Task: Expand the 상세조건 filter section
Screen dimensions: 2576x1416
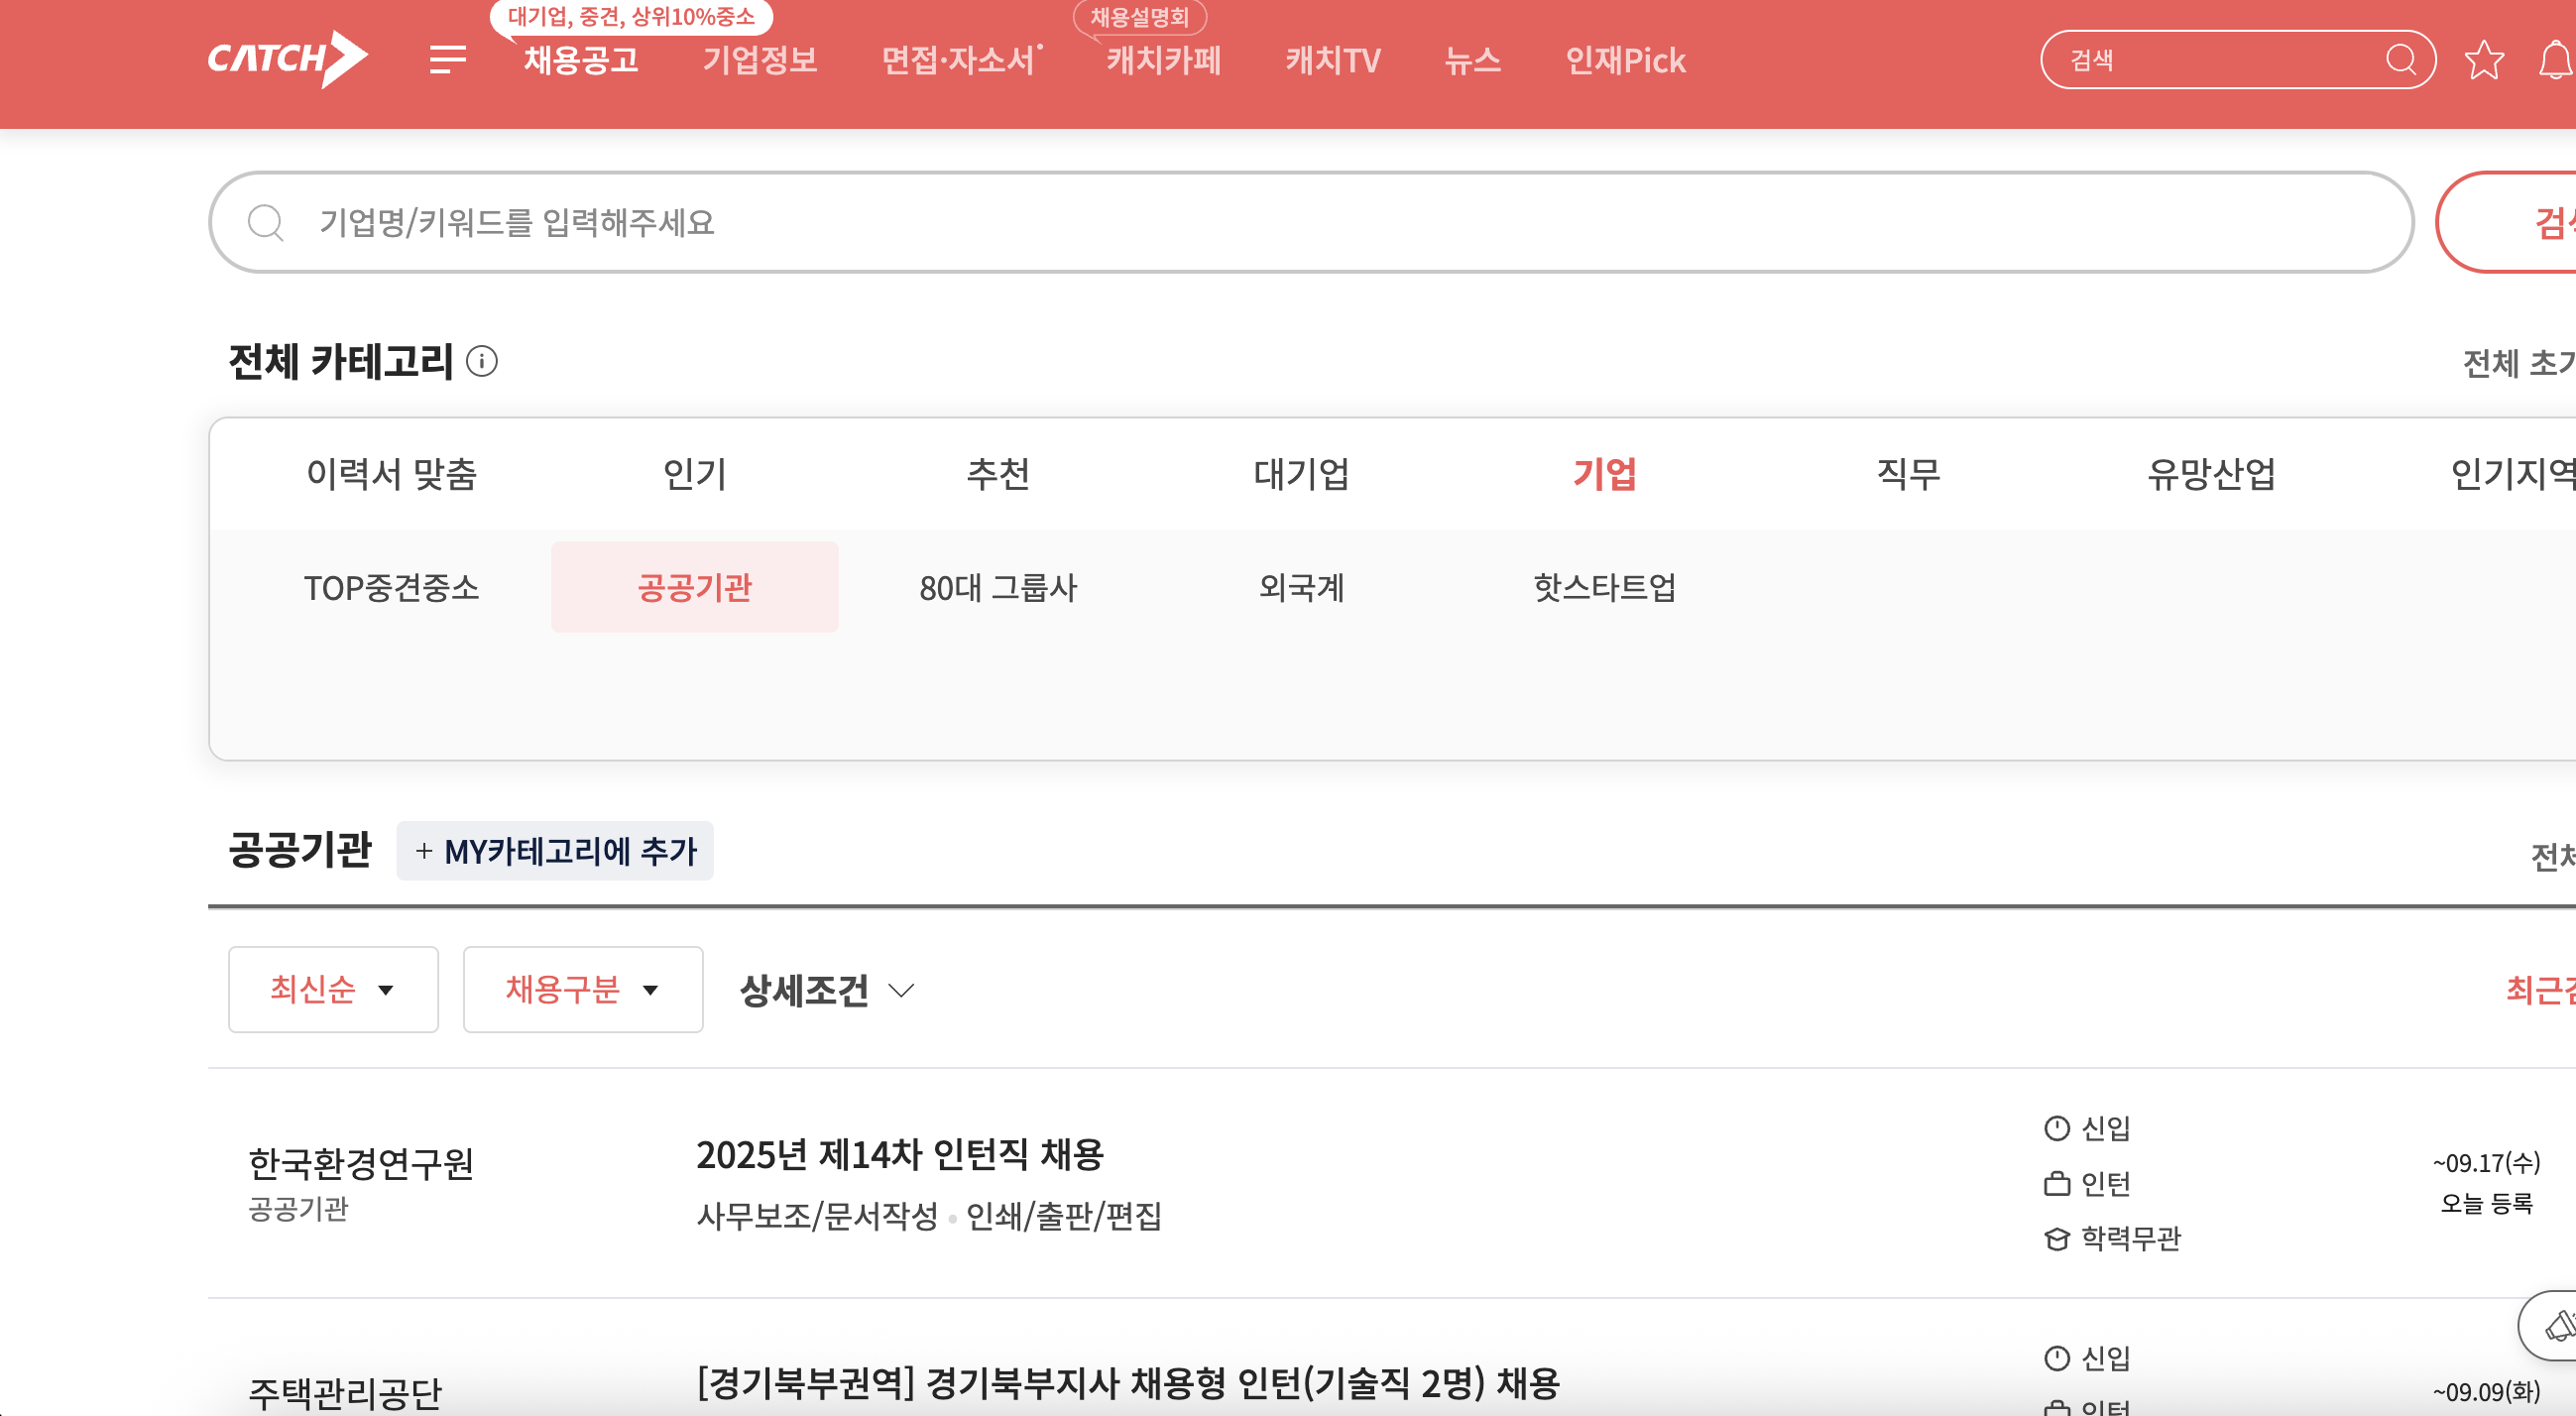Action: click(x=826, y=990)
